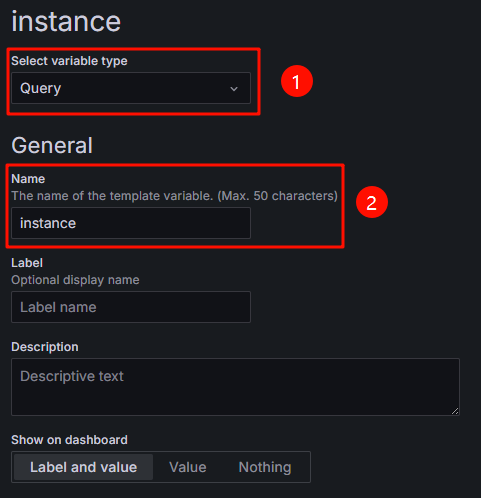This screenshot has height=498, width=481.
Task: Click the Select variable type label
Action: point(69,61)
